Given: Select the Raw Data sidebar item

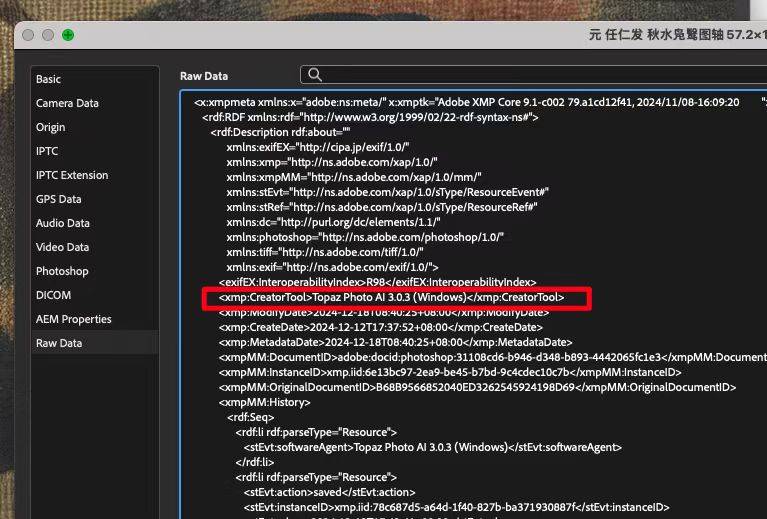Looking at the screenshot, I should tap(59, 343).
